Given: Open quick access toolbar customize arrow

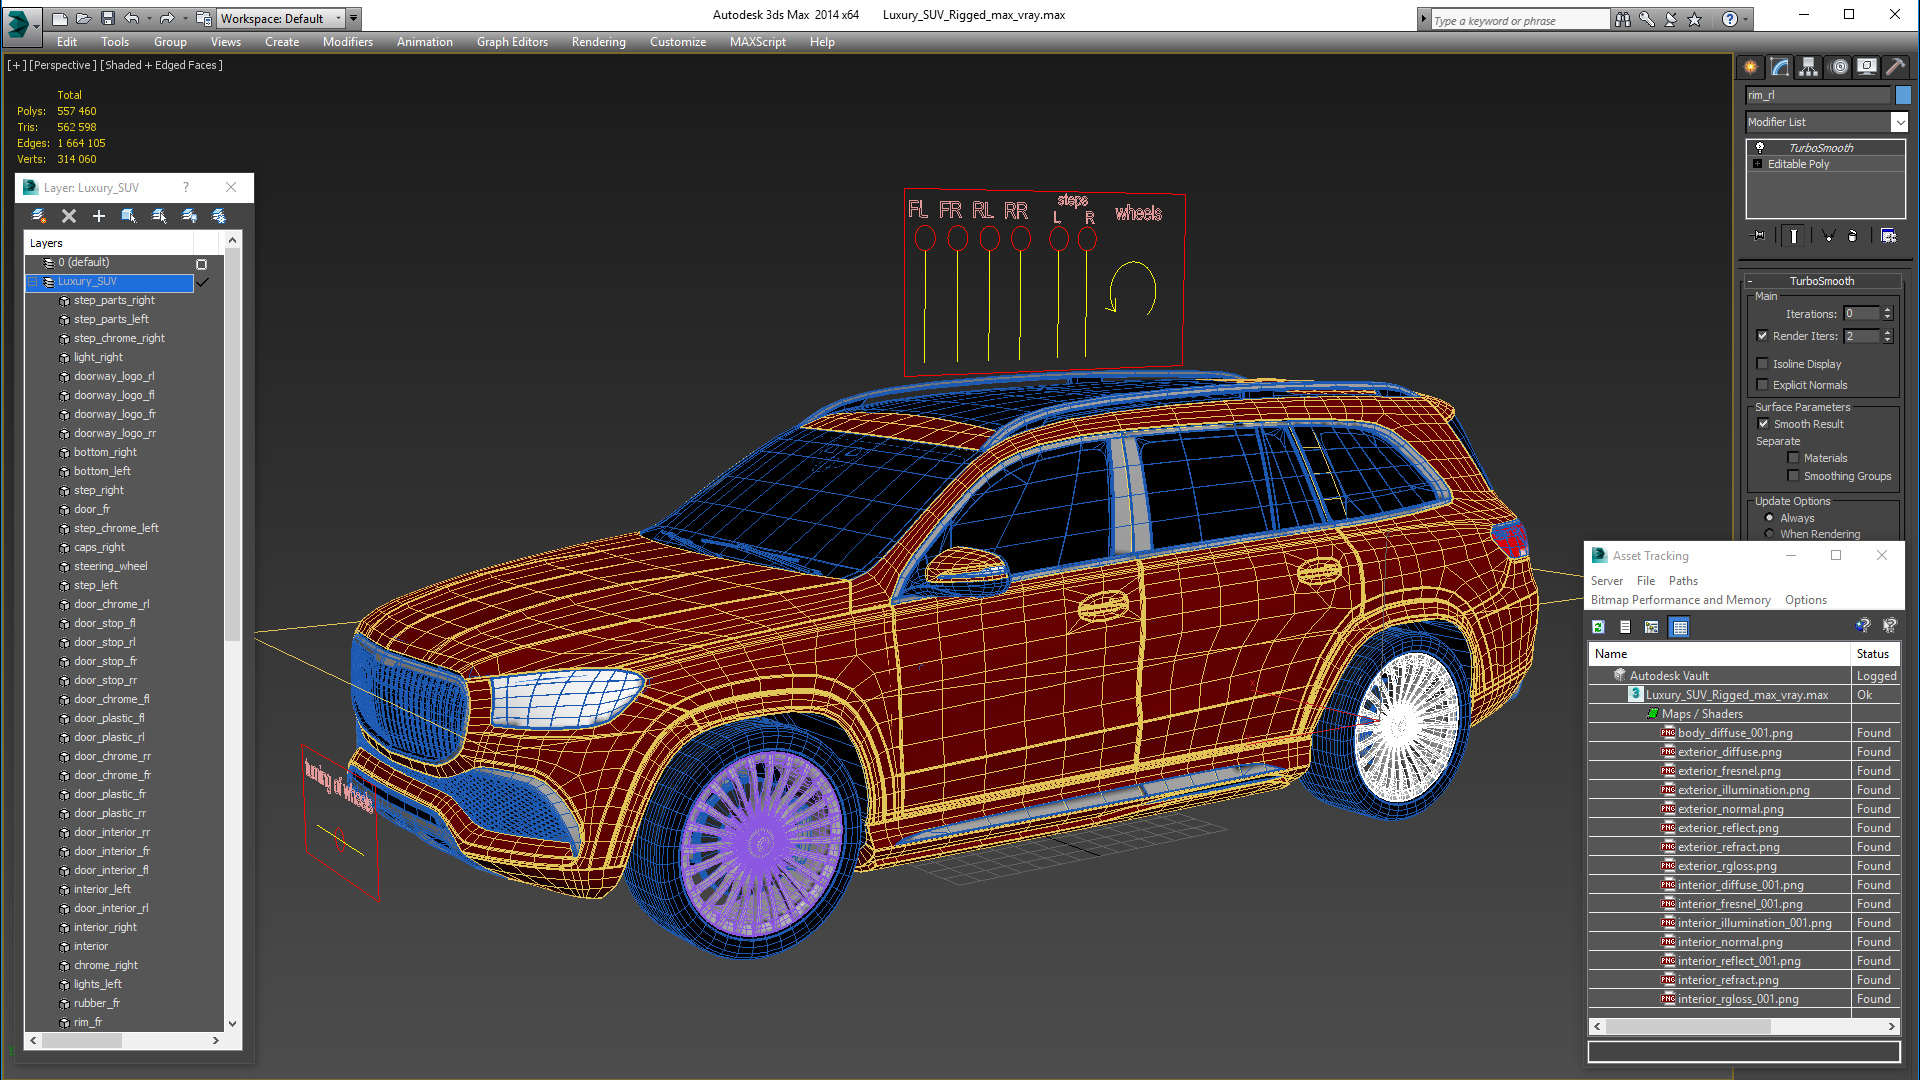Looking at the screenshot, I should 353,18.
